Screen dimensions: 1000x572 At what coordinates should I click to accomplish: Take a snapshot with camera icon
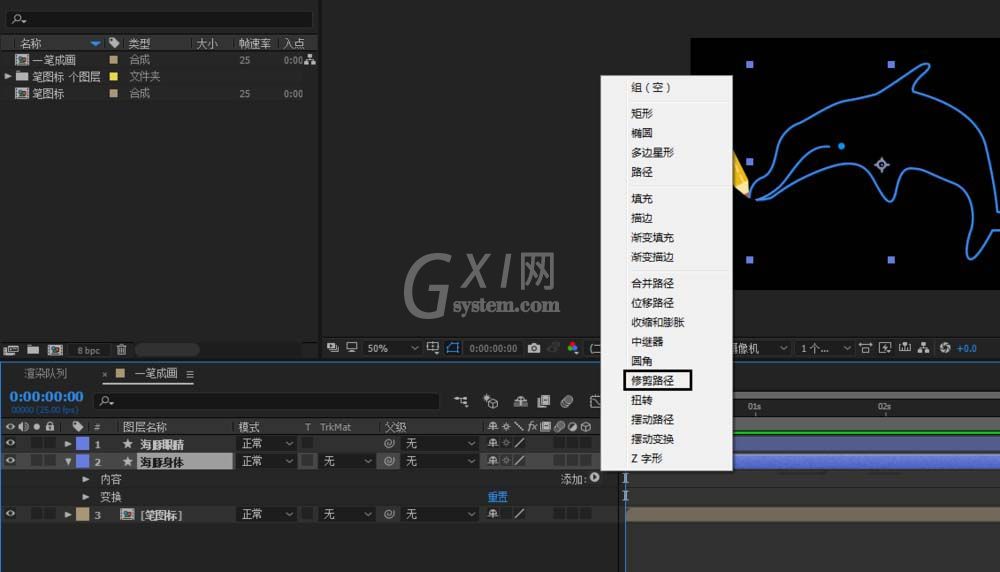point(534,348)
